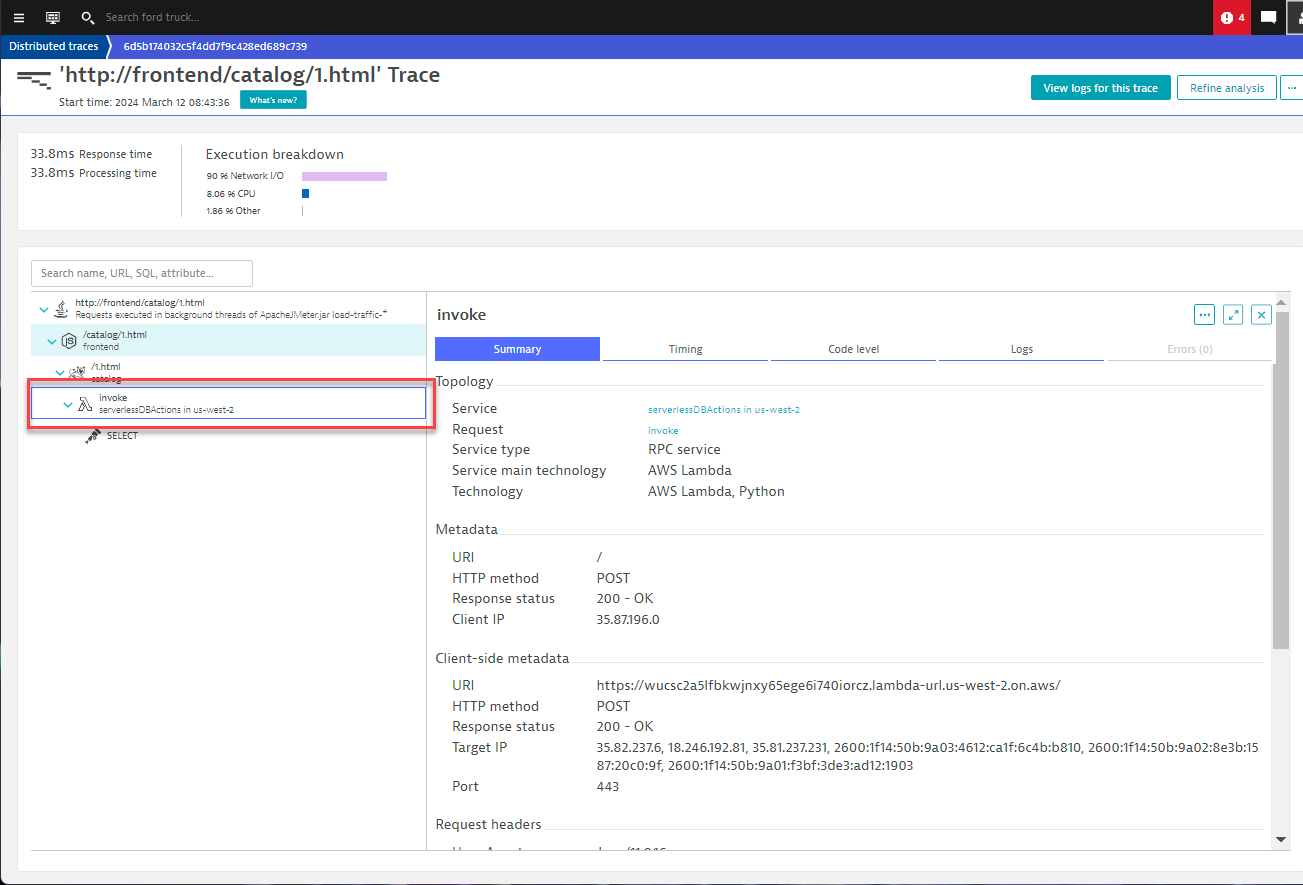The image size is (1303, 885).
Task: Click the AWS Lambda icon on invoke node
Action: coord(85,404)
